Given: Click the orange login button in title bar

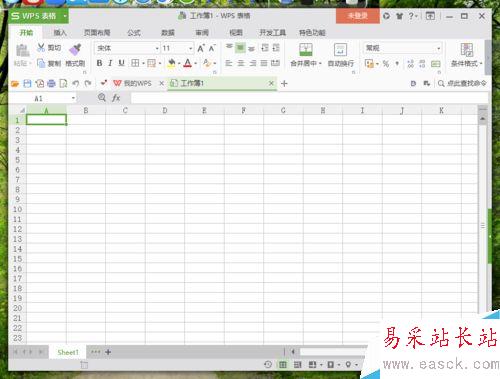Looking at the screenshot, I should [x=358, y=16].
